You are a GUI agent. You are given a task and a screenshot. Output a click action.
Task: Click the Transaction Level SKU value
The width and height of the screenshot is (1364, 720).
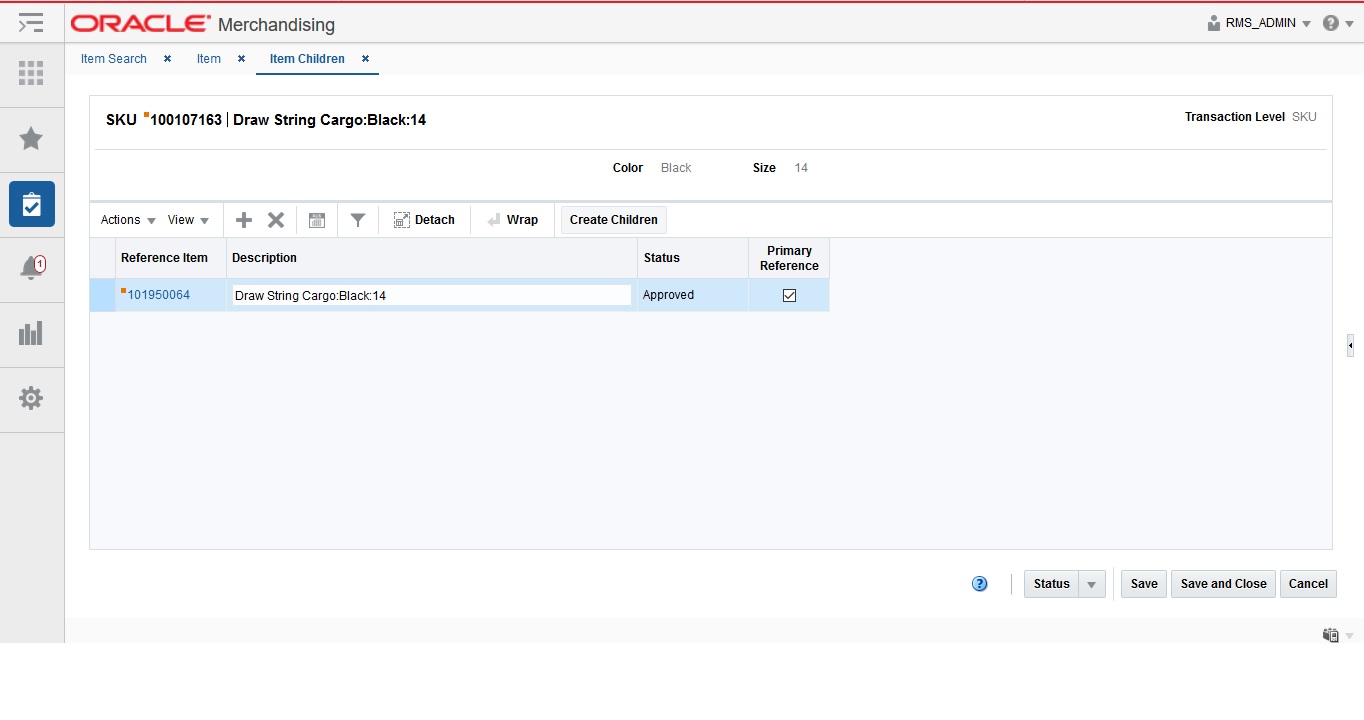(1304, 117)
